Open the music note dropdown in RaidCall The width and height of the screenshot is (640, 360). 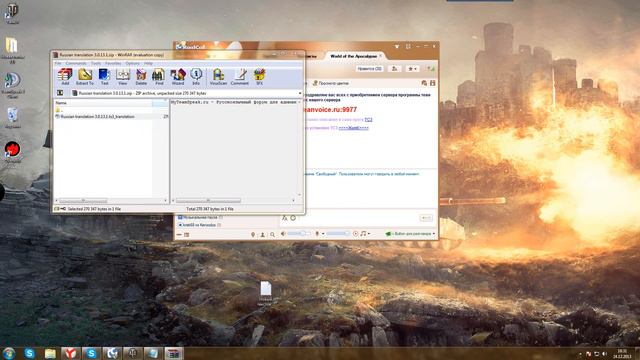[365, 234]
